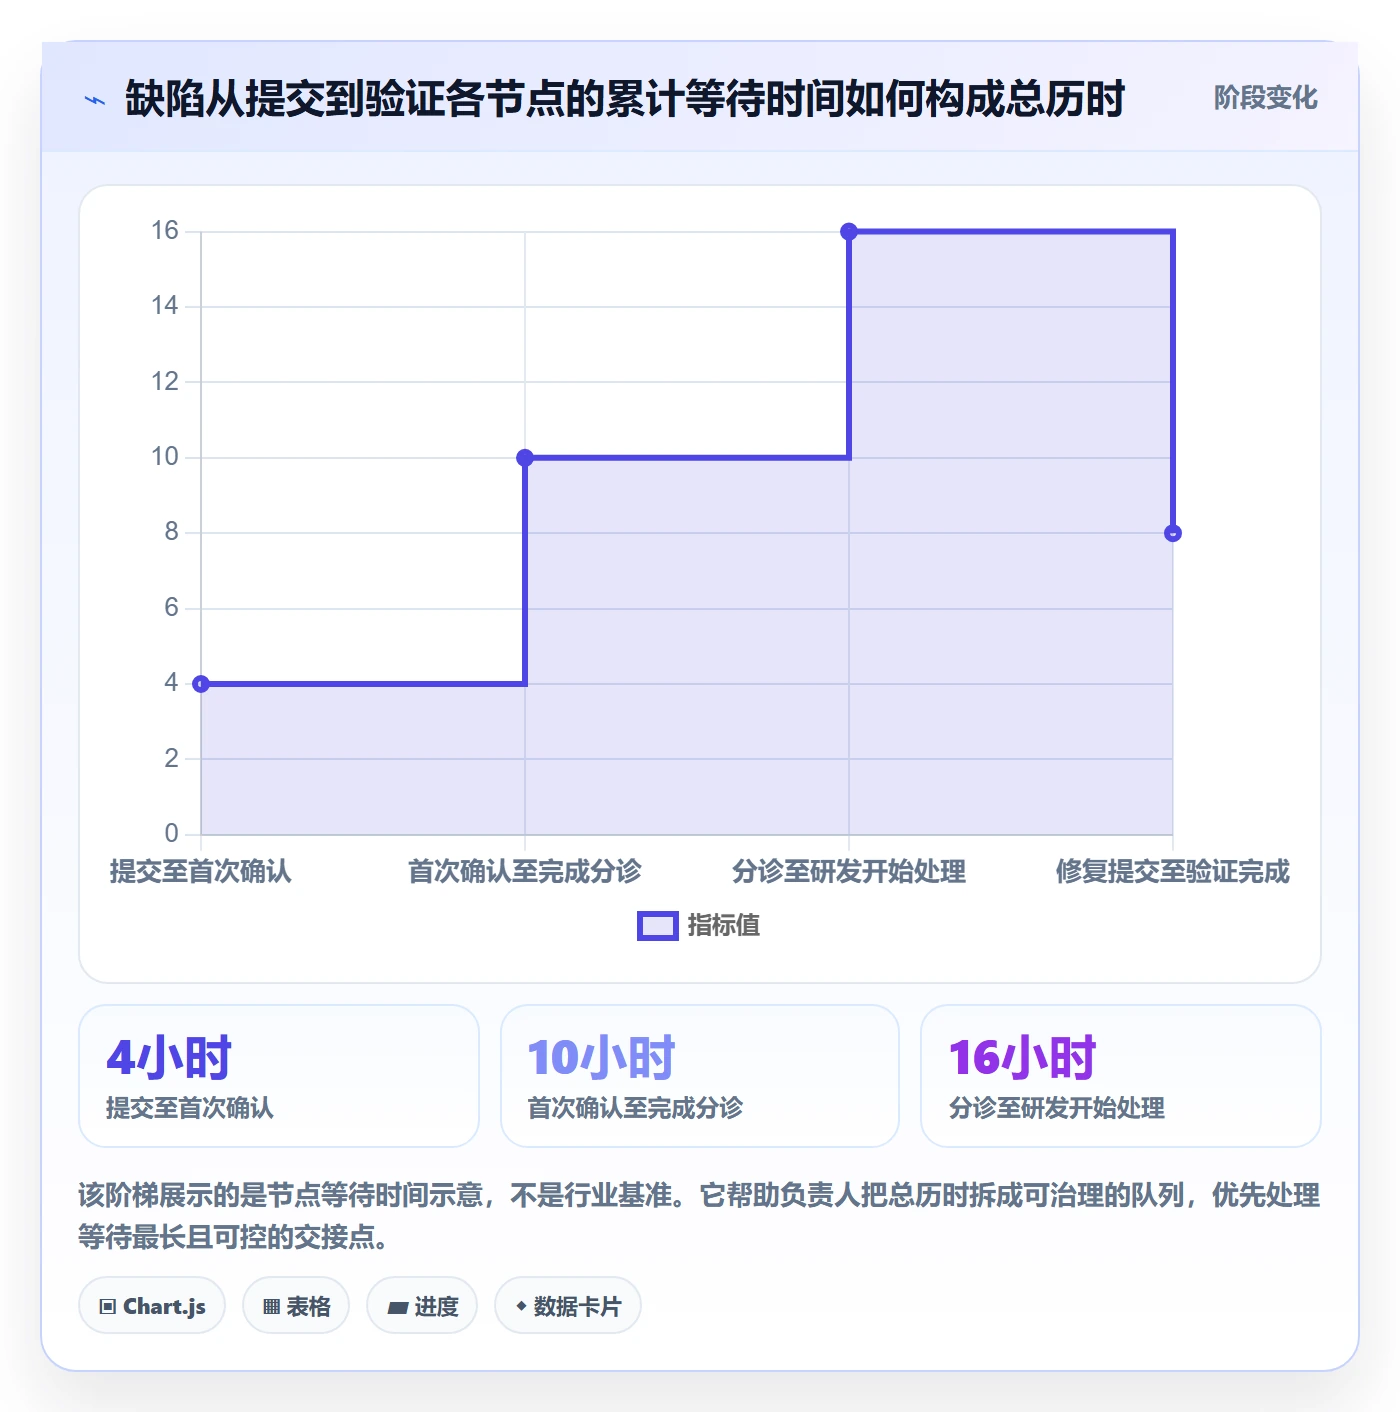The width and height of the screenshot is (1400, 1412).
Task: Click y-axis tick label 12
Action: [165, 382]
